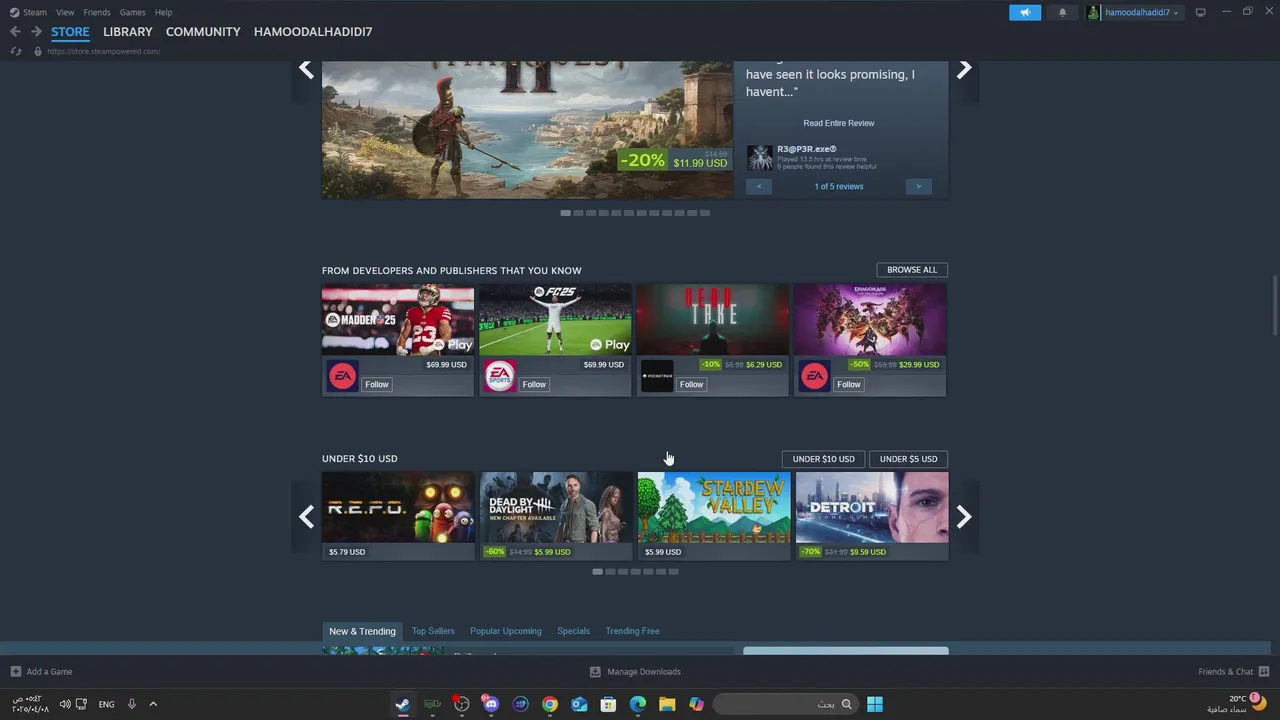Switch to the Specials tab
Viewport: 1280px width, 720px height.
pyautogui.click(x=573, y=631)
